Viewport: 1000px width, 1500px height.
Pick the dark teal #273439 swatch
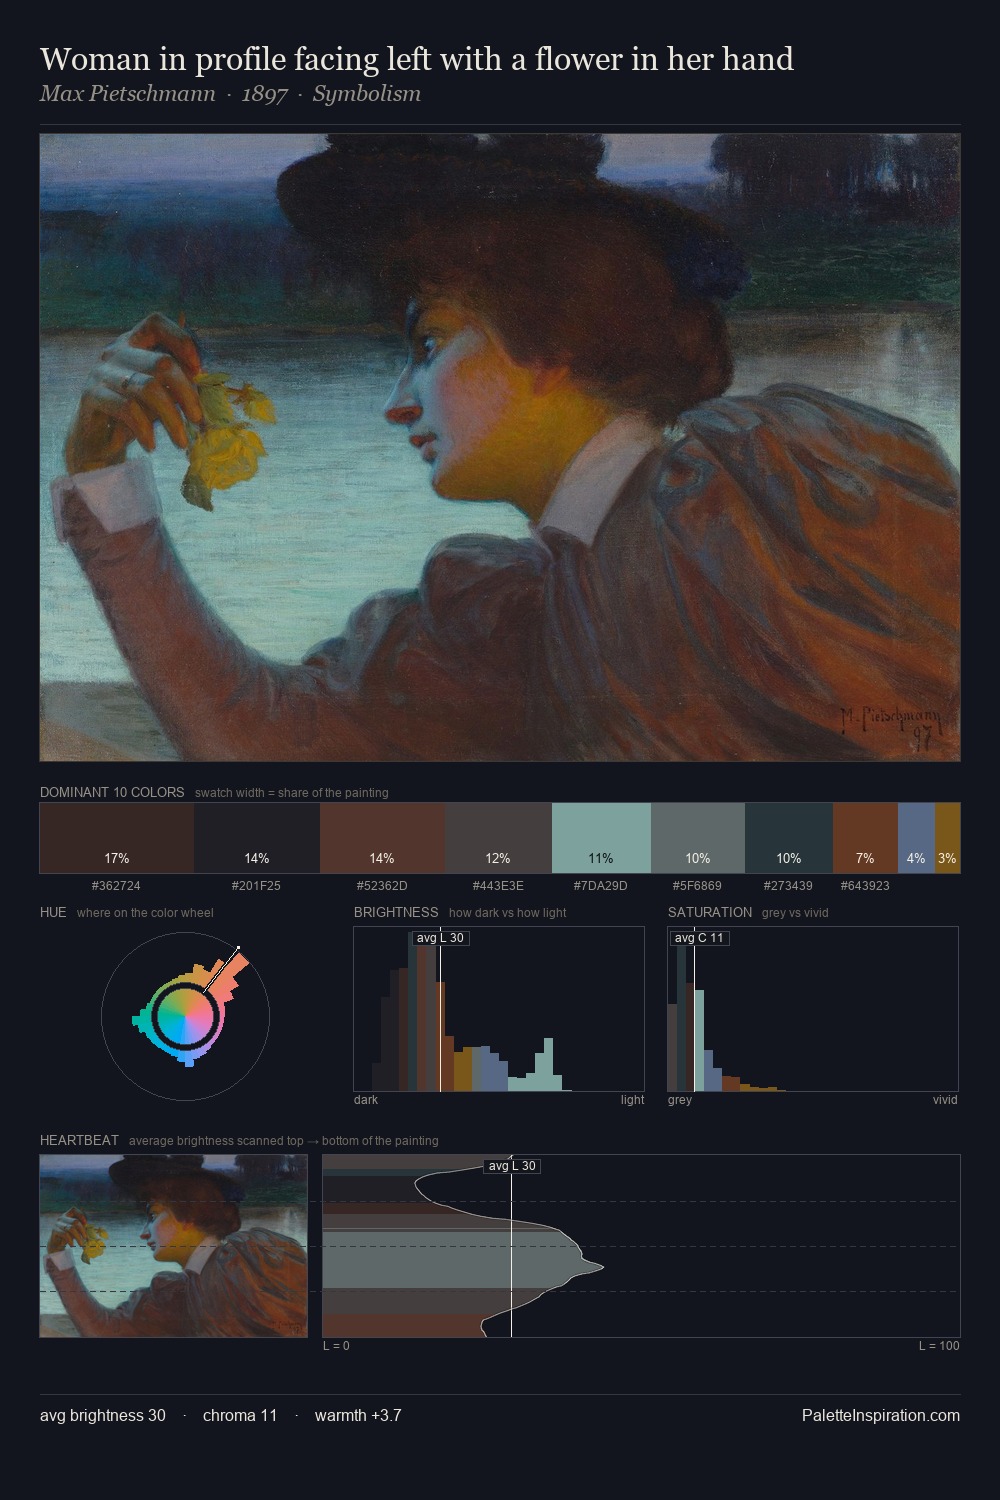(x=789, y=838)
